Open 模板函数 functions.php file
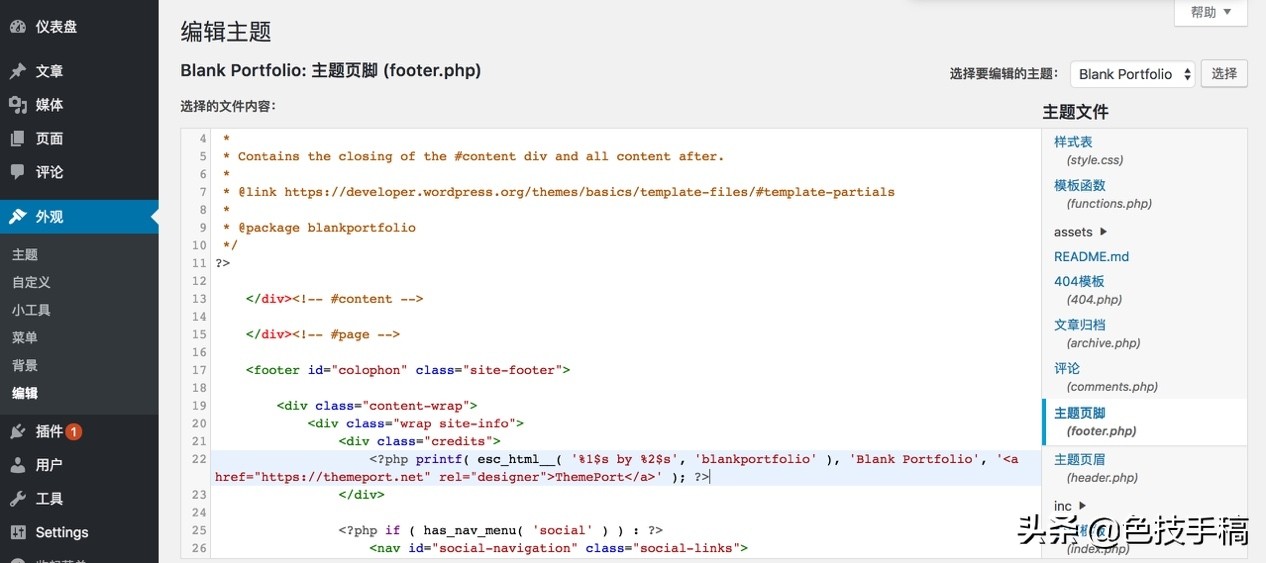This screenshot has width=1266, height=563. tap(1103, 194)
